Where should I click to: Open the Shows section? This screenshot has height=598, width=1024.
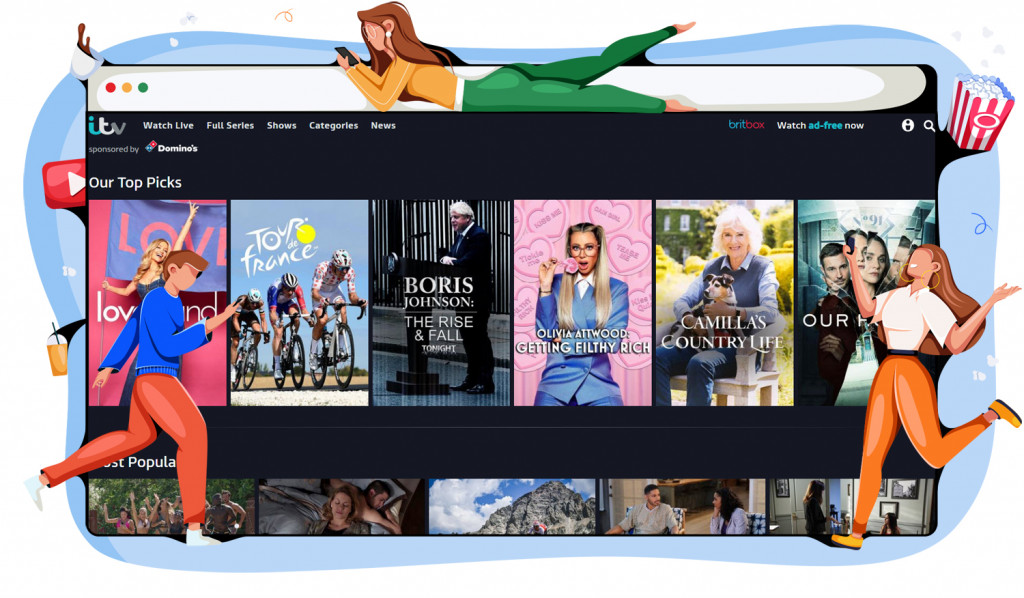pos(281,125)
